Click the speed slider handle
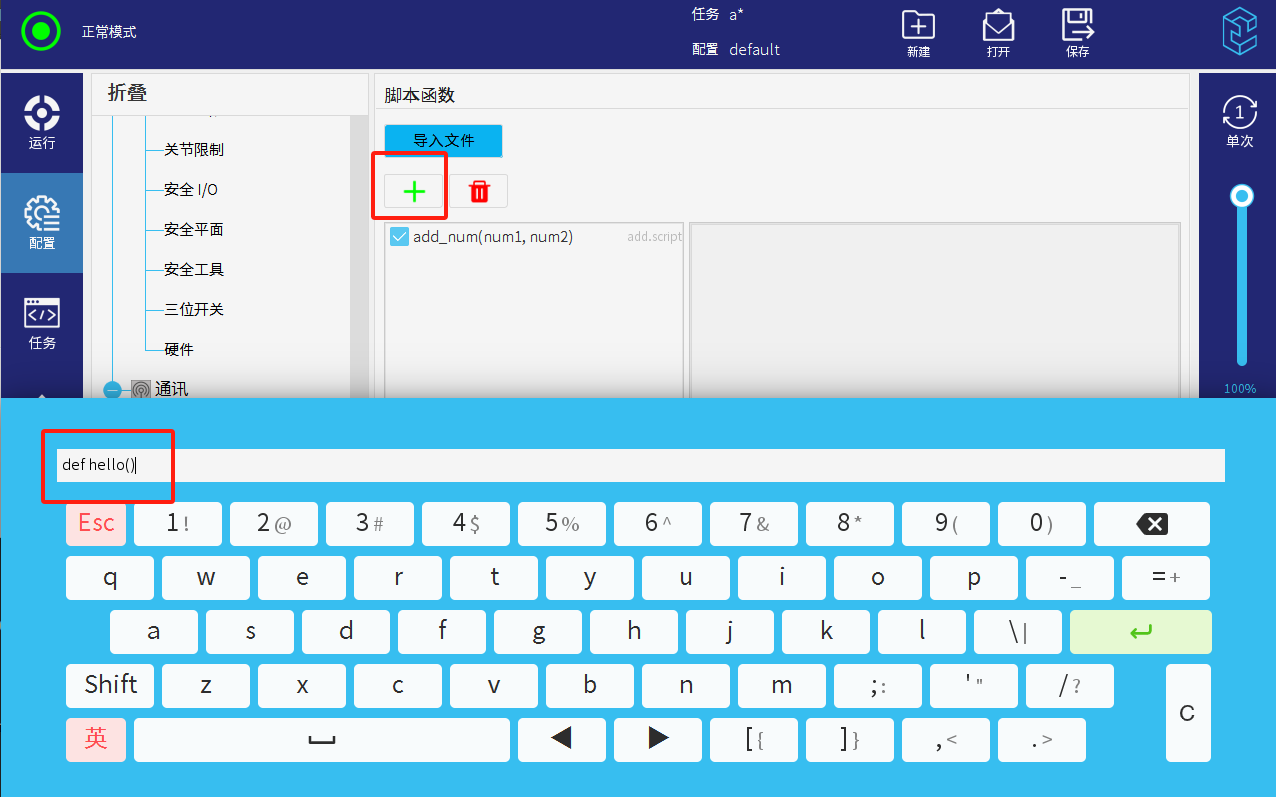Screen dimensions: 1276x797 click(x=1242, y=196)
